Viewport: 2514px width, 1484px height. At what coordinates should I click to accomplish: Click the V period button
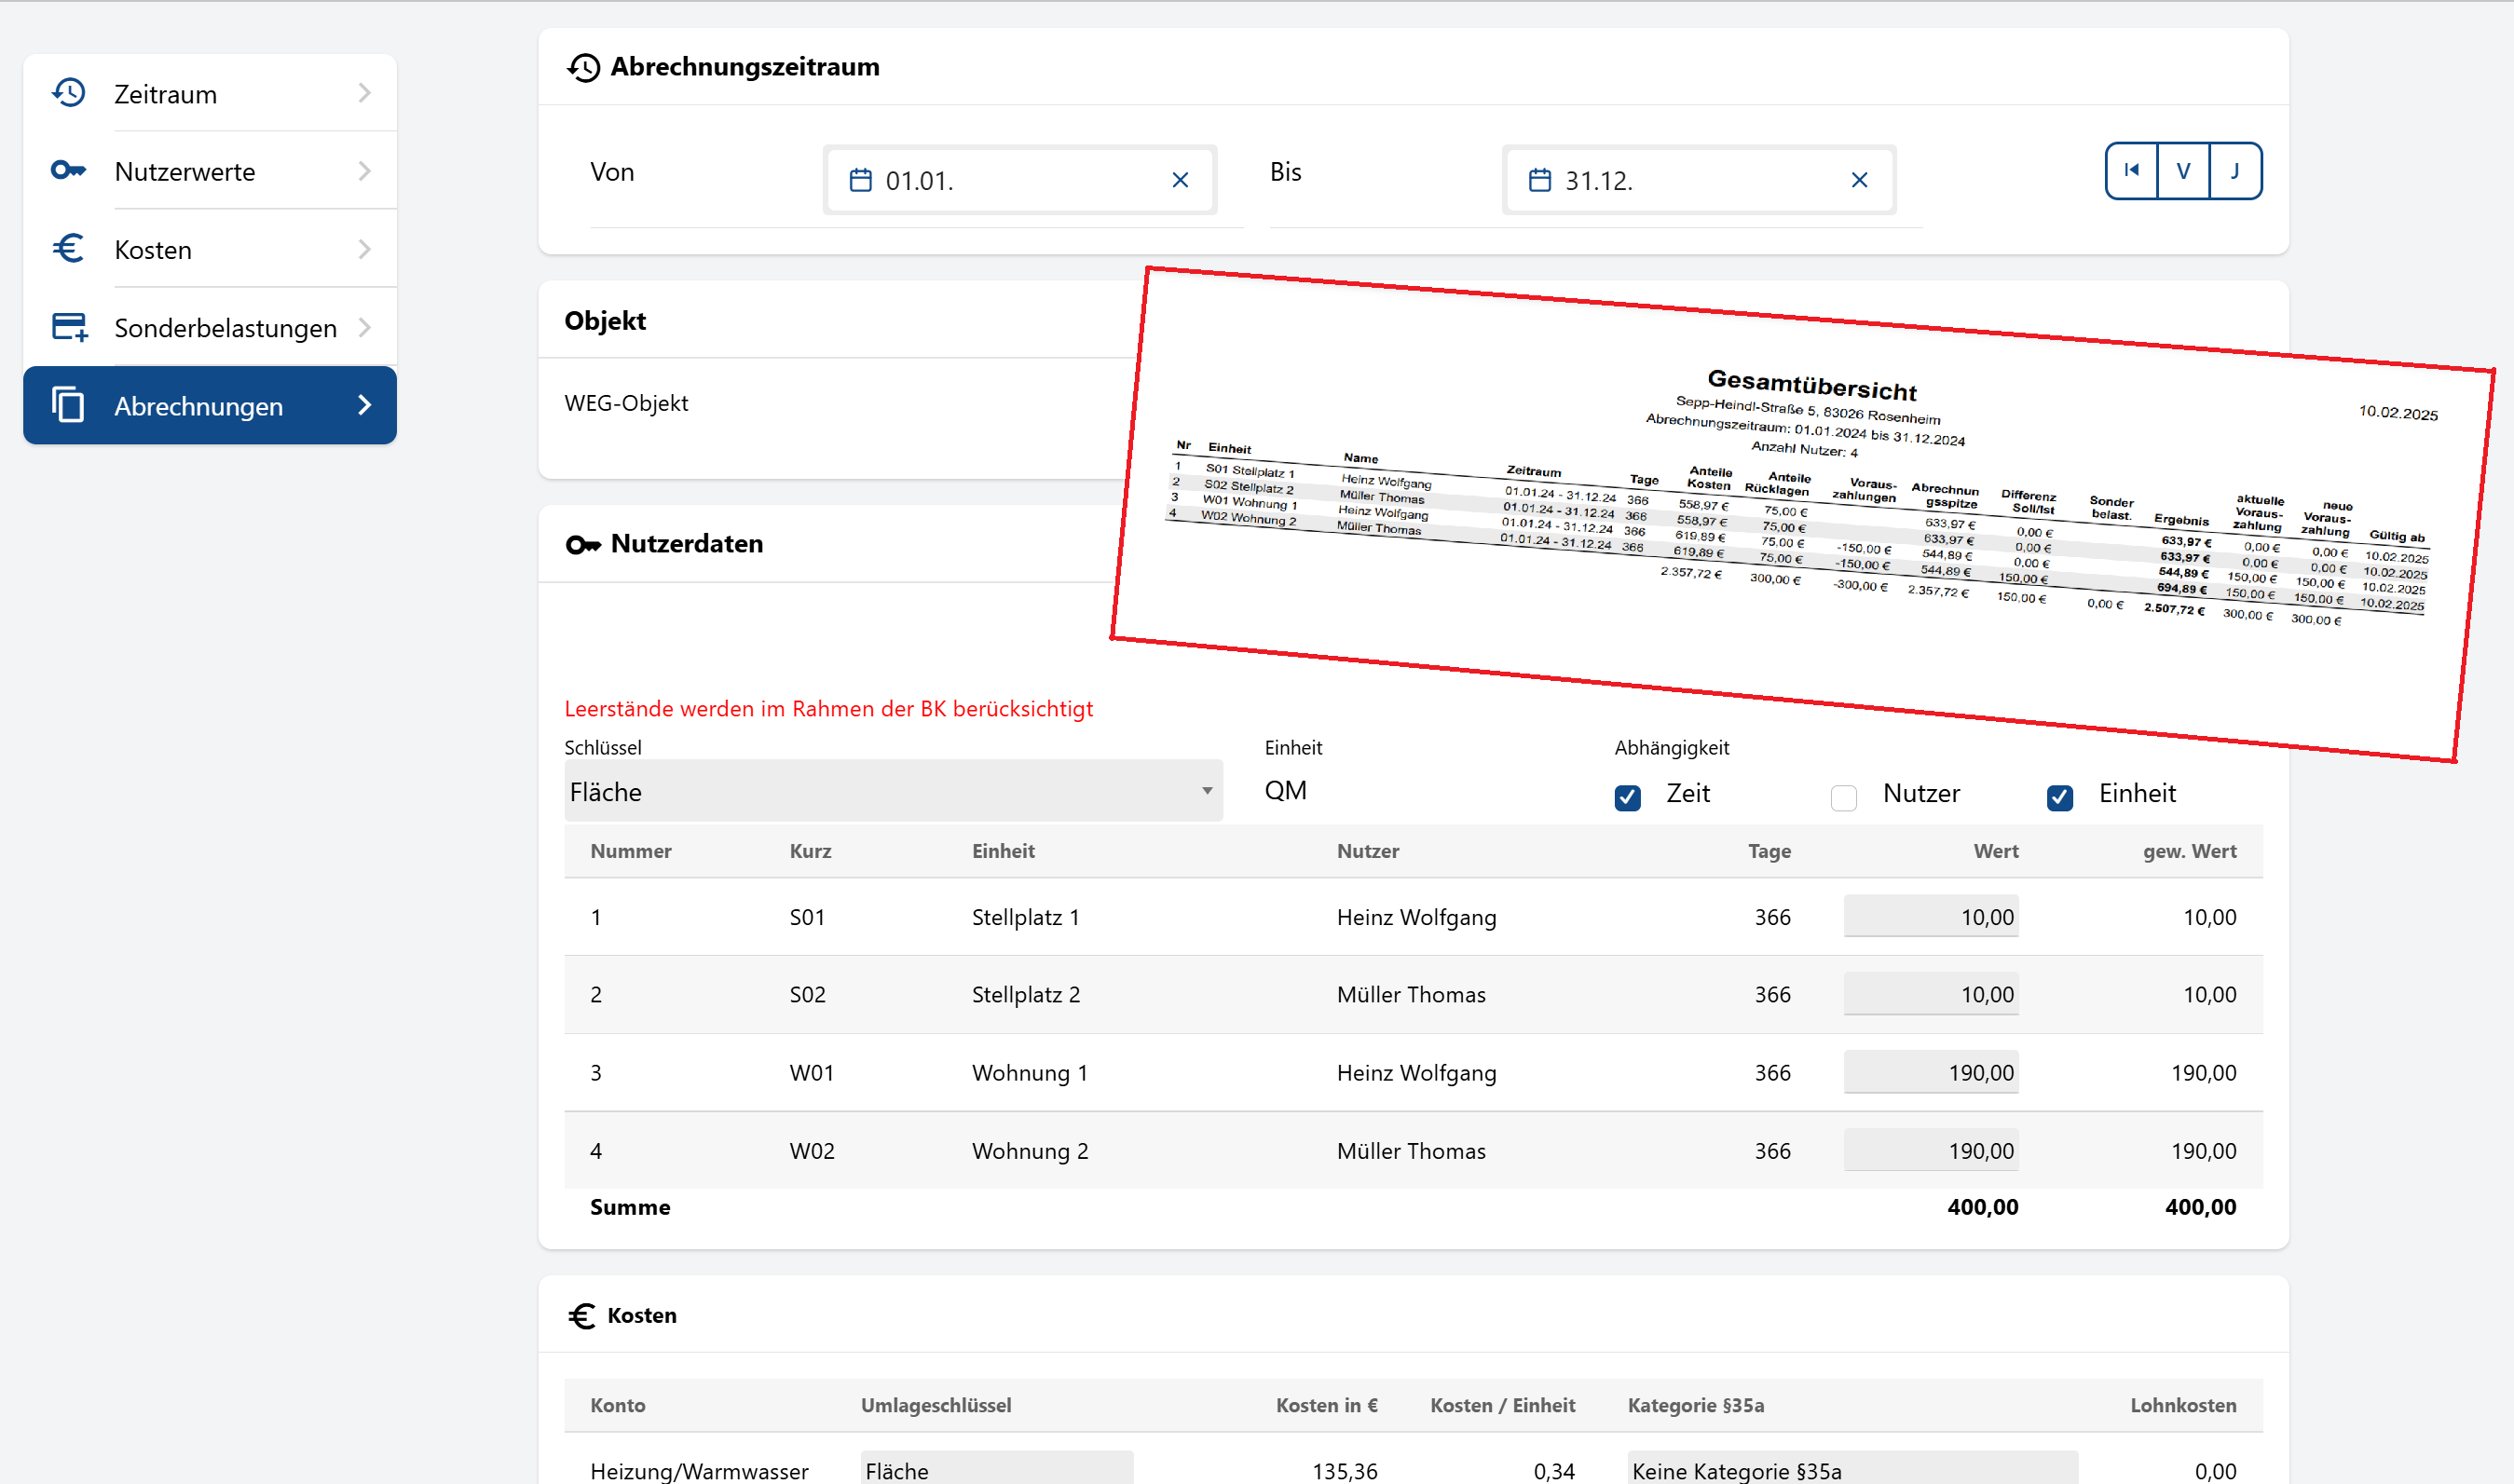coord(2184,171)
